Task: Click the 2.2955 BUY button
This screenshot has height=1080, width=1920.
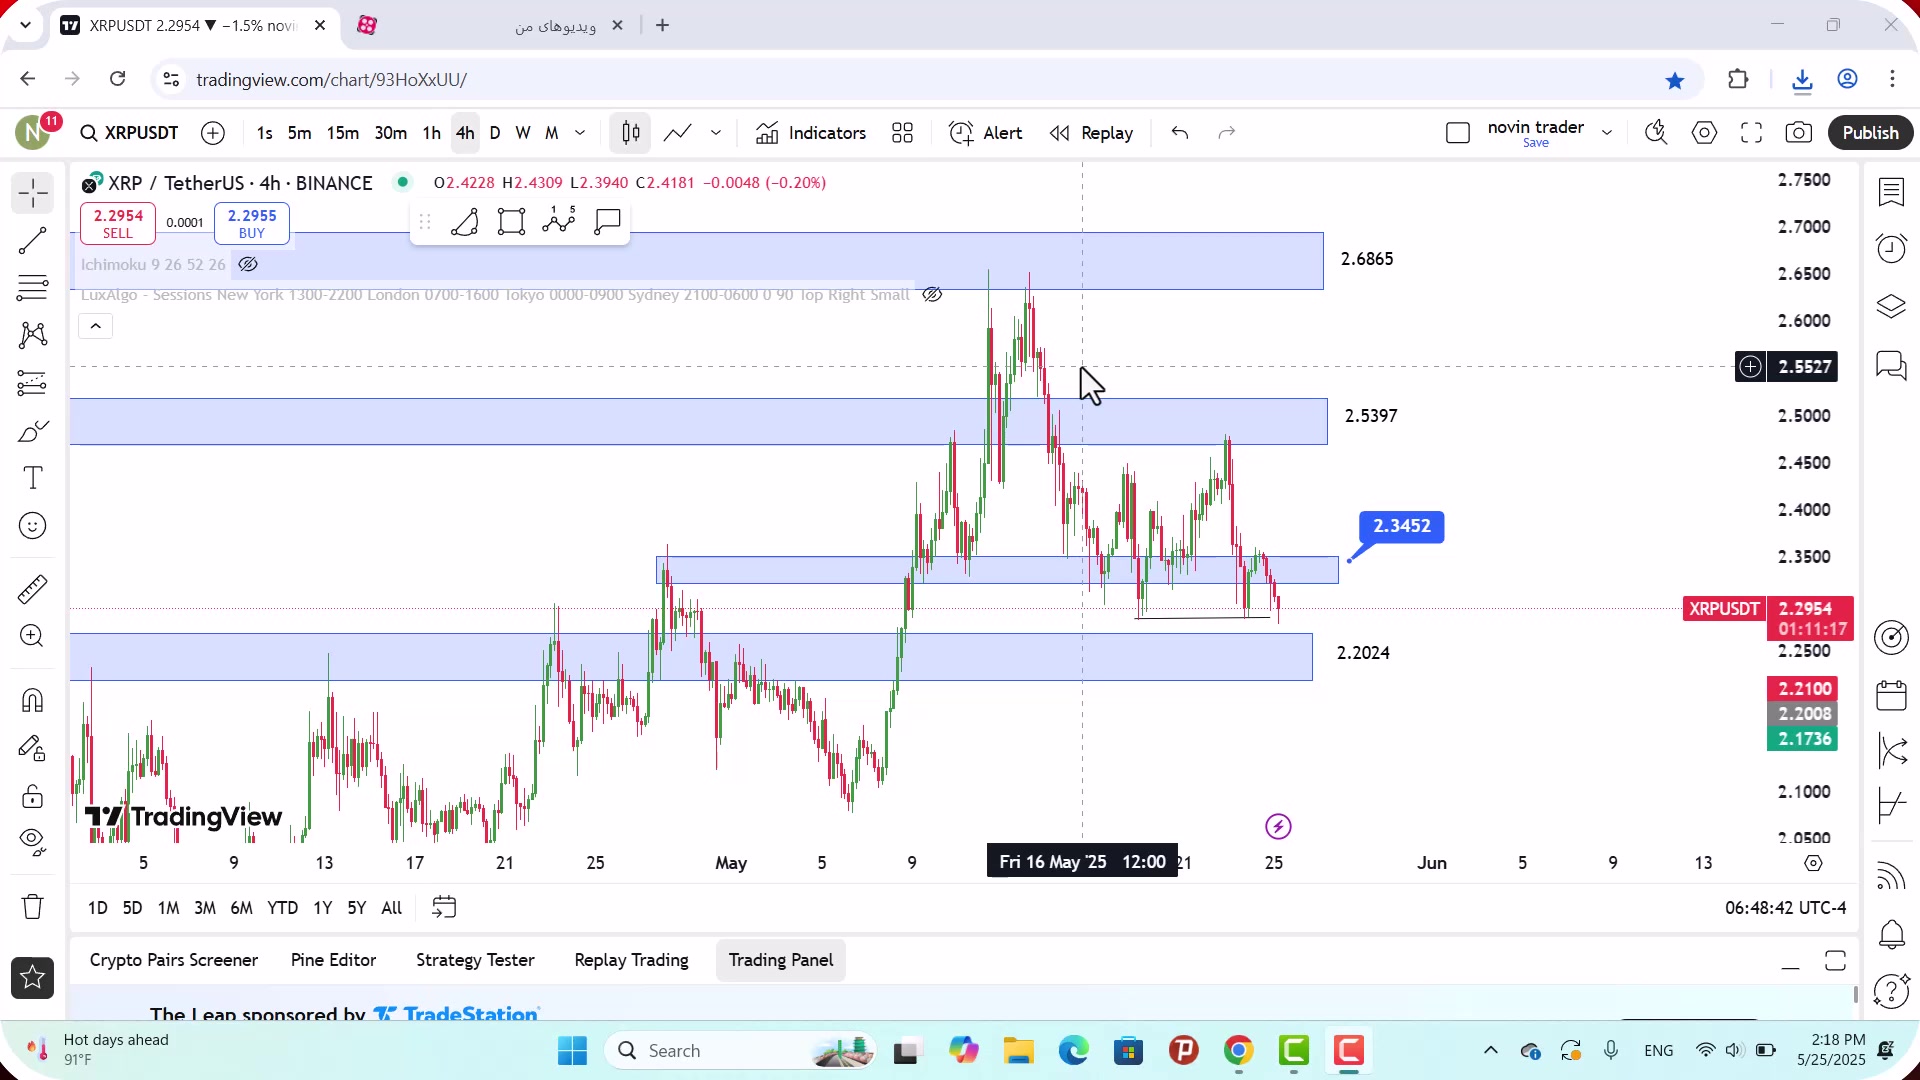Action: click(x=252, y=223)
